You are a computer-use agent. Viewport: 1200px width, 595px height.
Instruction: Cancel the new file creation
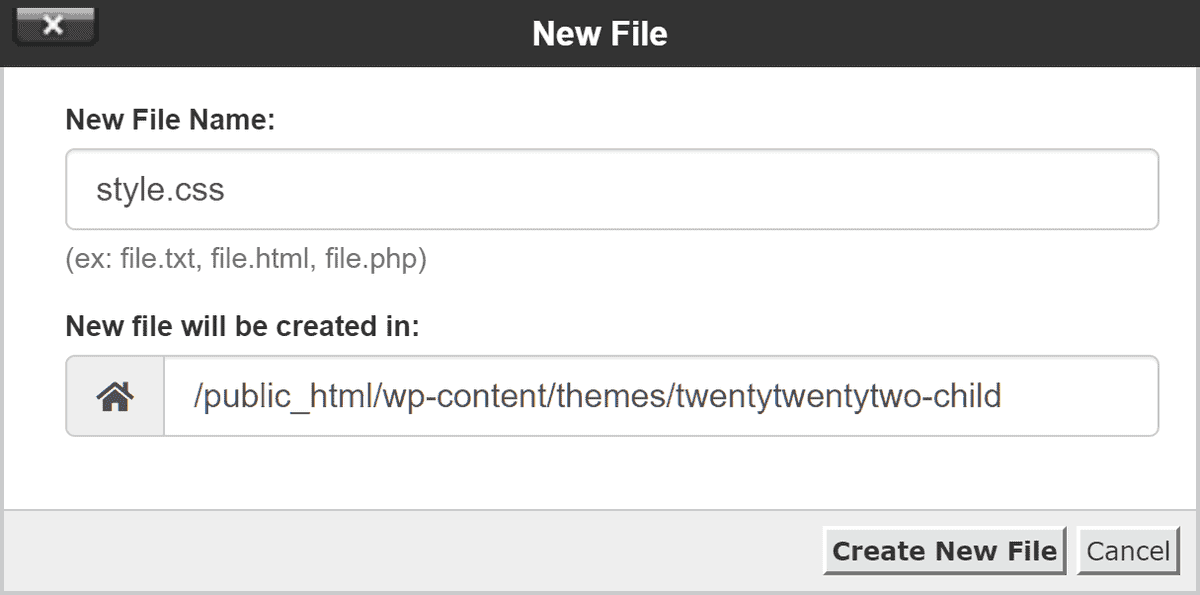pos(1128,551)
